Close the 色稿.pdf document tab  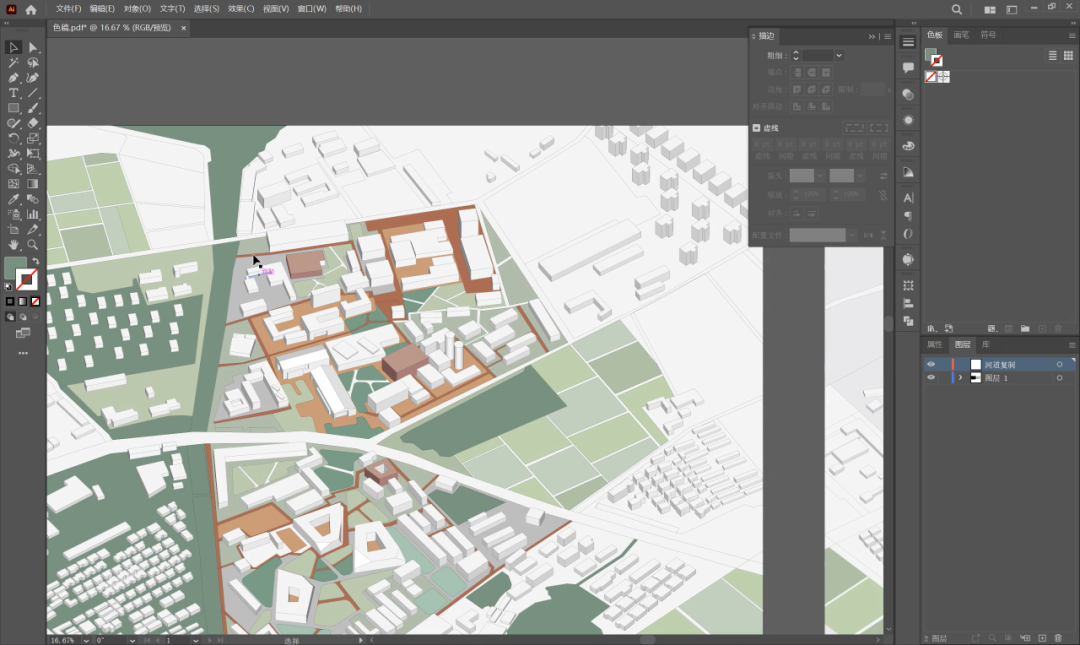[183, 28]
